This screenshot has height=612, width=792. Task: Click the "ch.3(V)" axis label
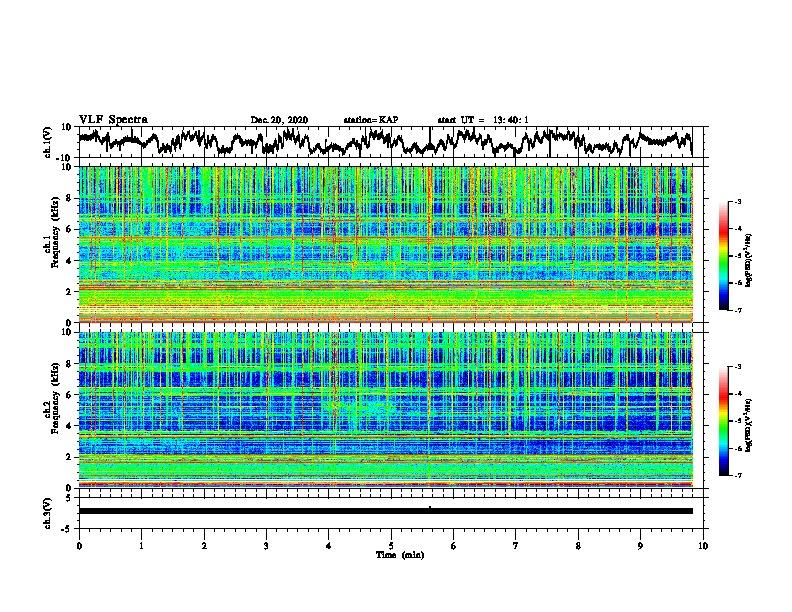48,513
